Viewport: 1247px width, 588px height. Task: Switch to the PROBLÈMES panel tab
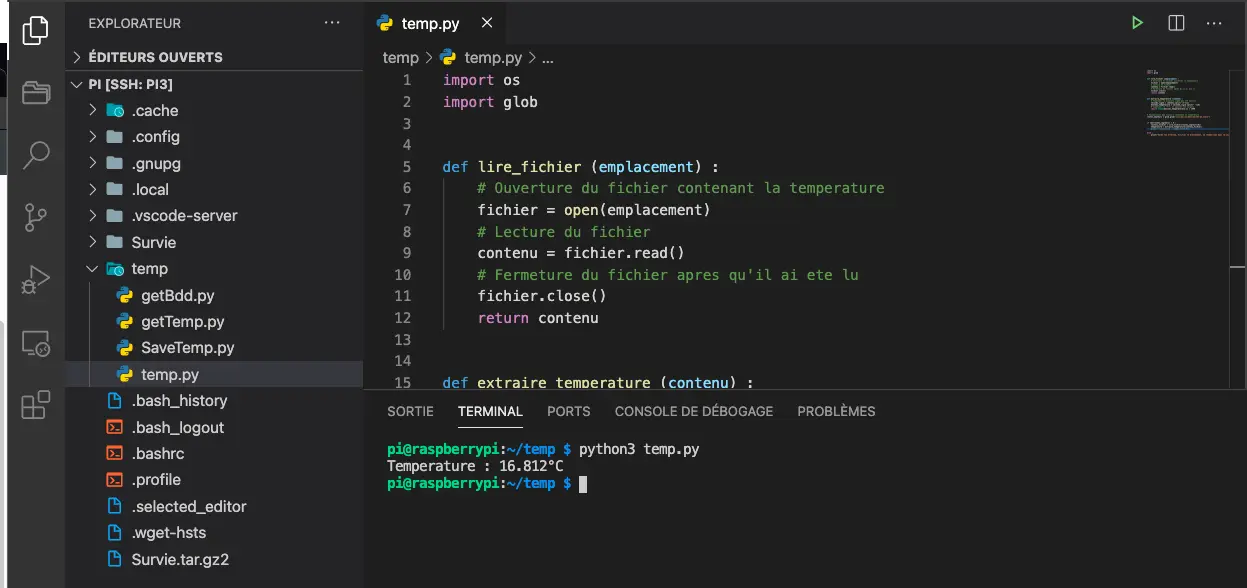pyautogui.click(x=836, y=411)
